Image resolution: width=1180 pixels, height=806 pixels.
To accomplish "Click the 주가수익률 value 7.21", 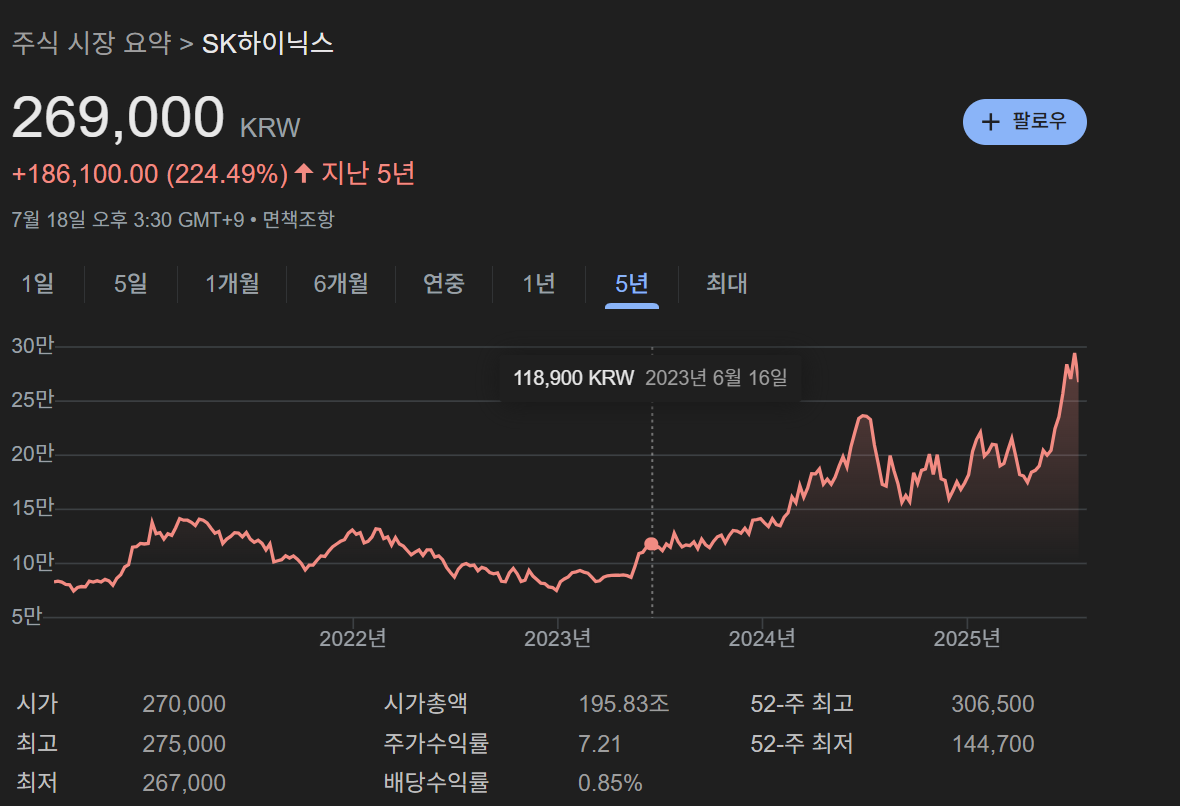I will coord(600,744).
